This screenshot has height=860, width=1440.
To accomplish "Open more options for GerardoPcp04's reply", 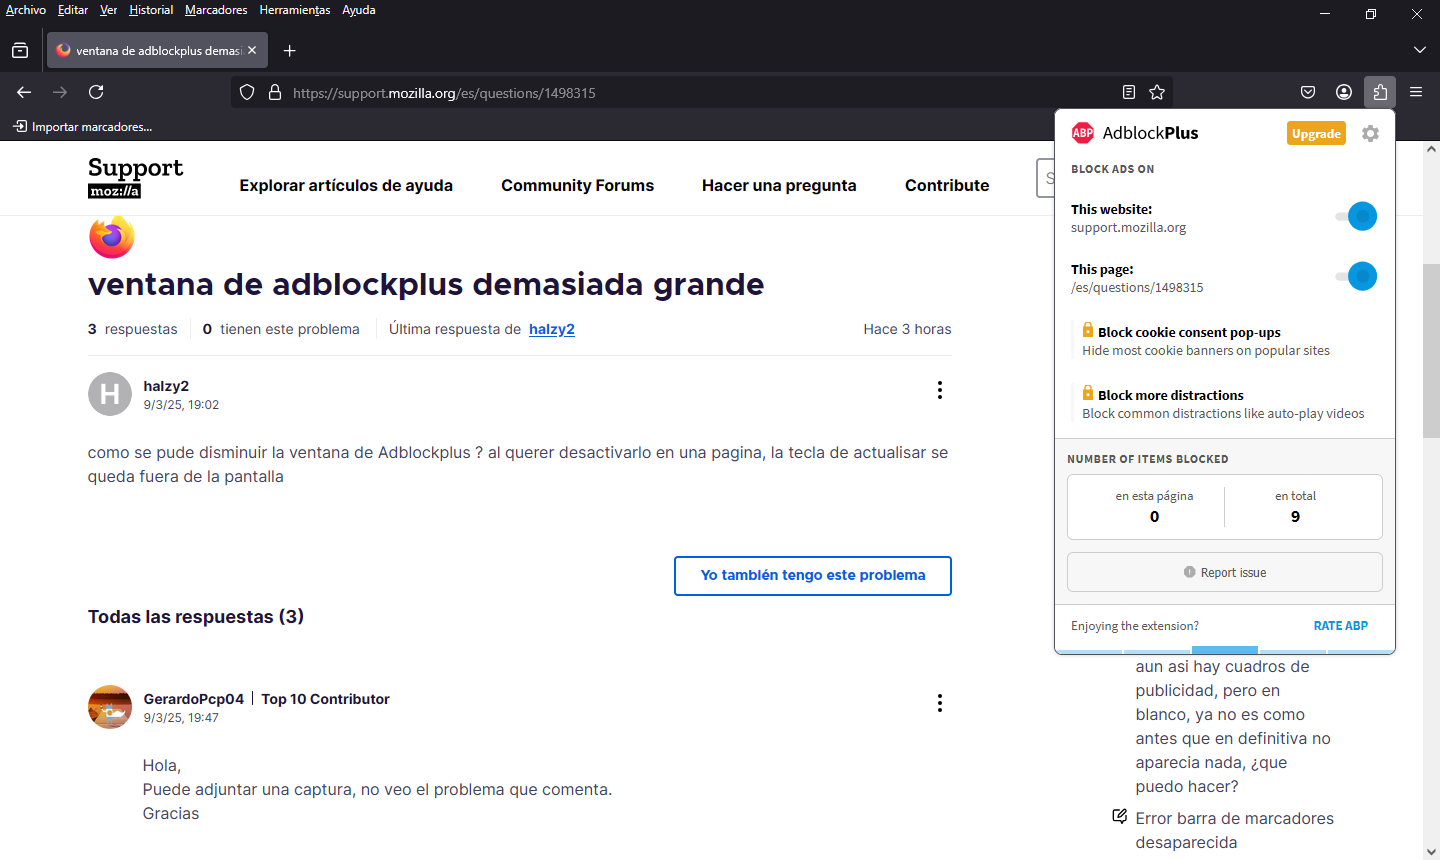I will click(x=939, y=703).
